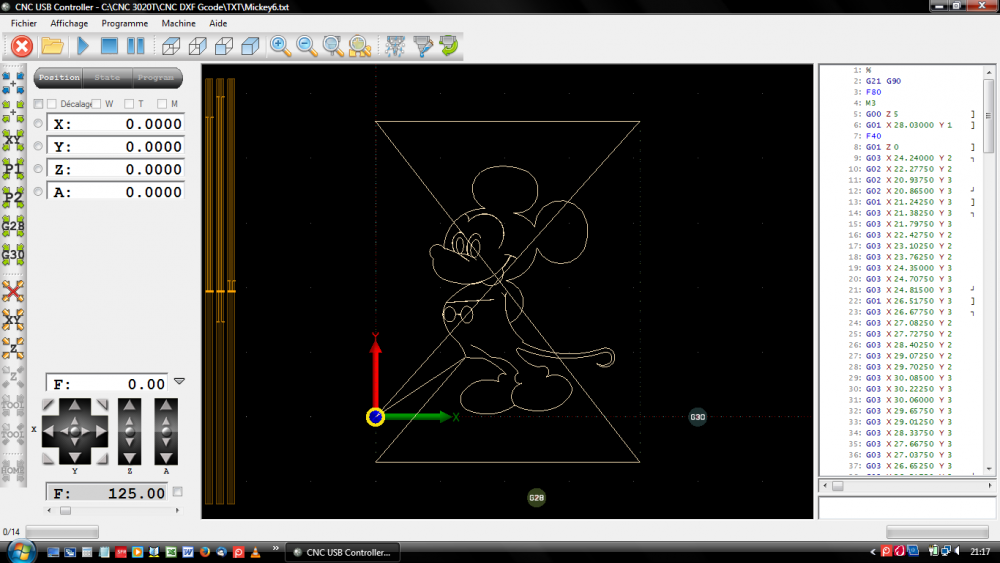Click the zoom out magnifier

(x=307, y=46)
